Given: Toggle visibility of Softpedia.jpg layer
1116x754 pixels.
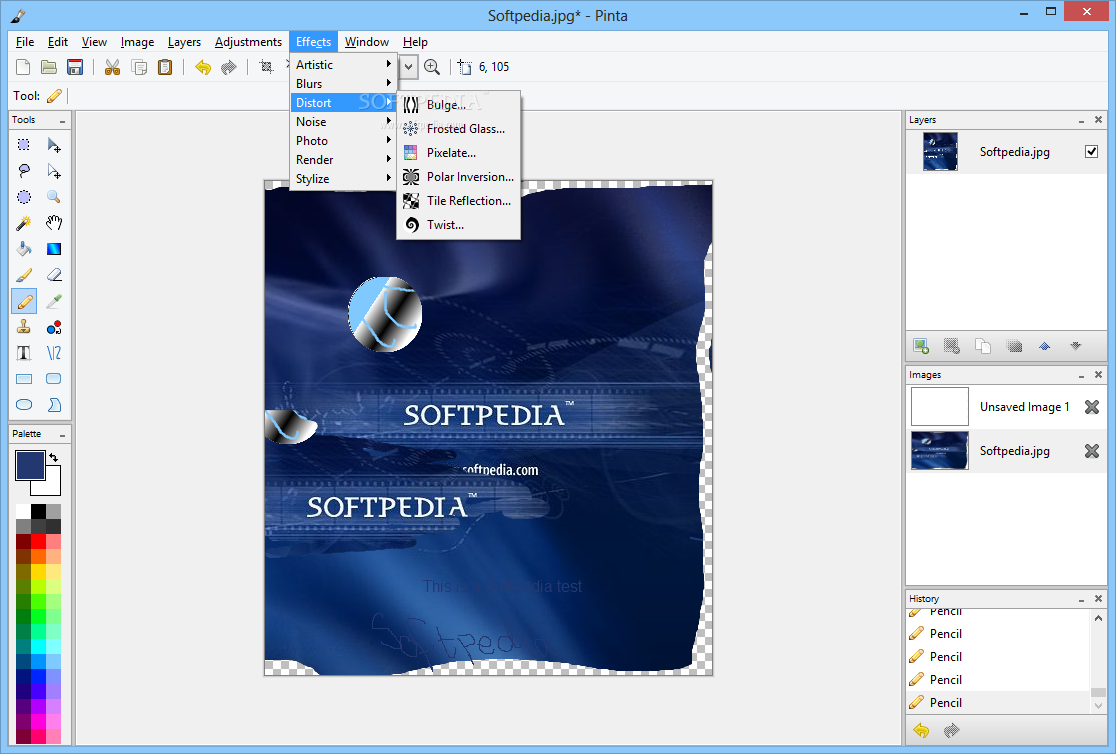Looking at the screenshot, I should point(1091,152).
